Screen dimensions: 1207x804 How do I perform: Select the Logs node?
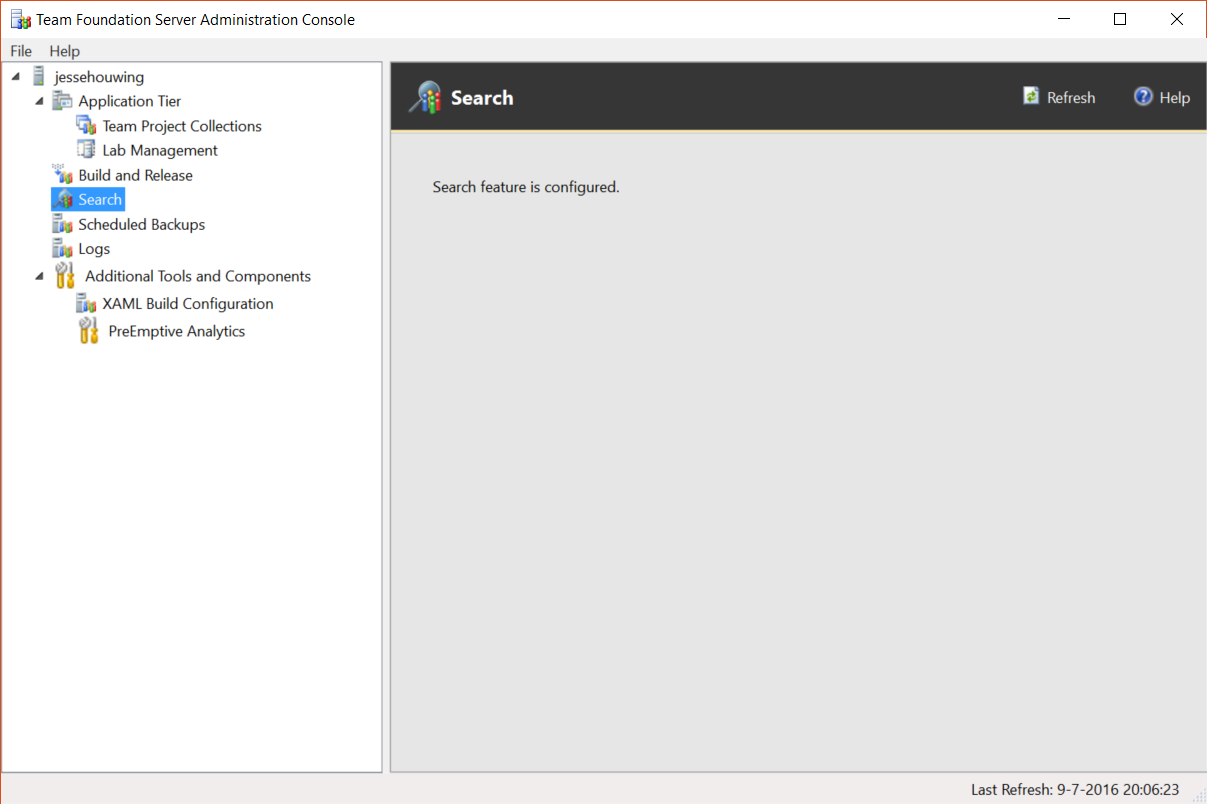[x=94, y=249]
